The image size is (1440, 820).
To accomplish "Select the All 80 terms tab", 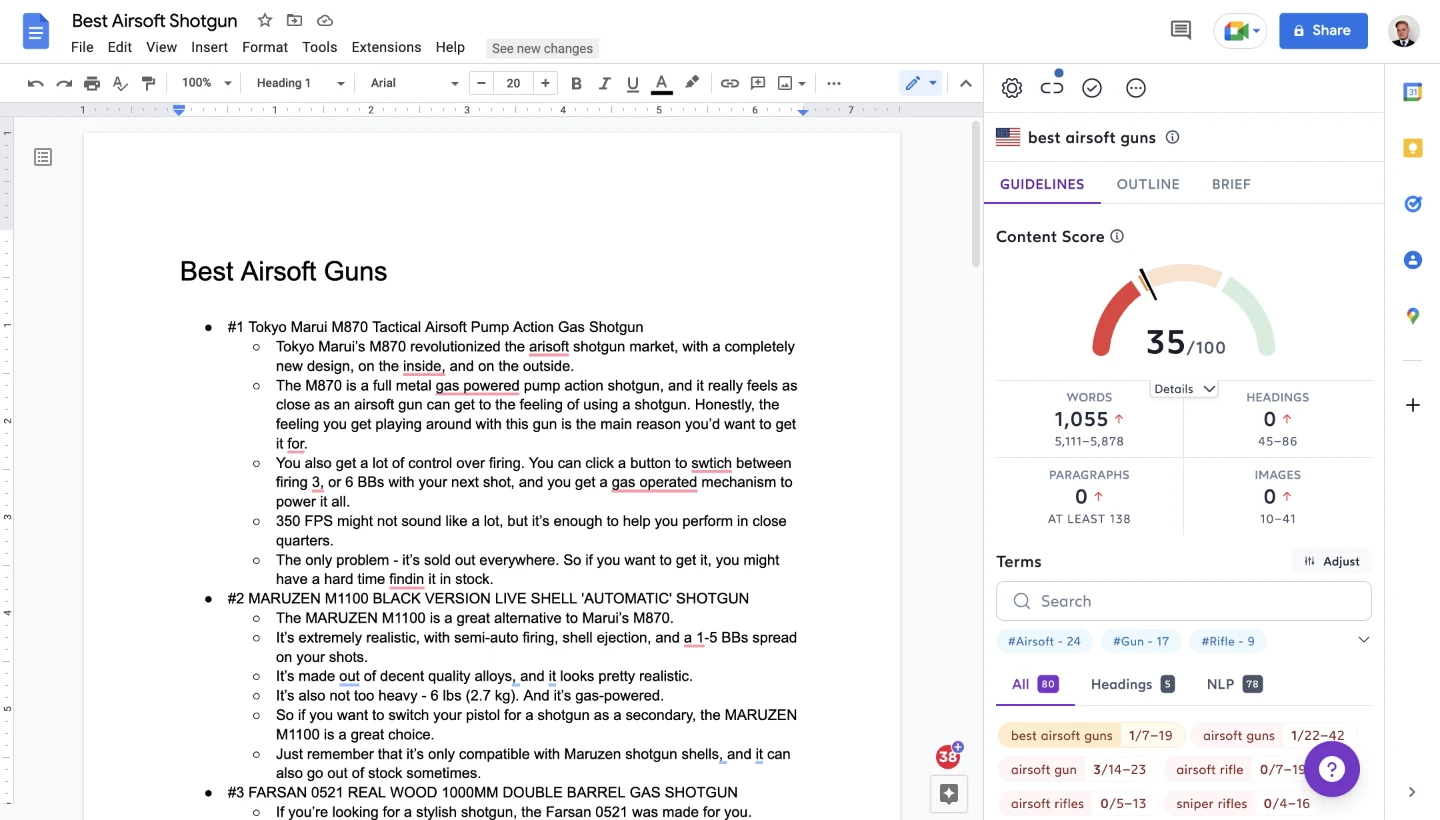I will click(1035, 684).
